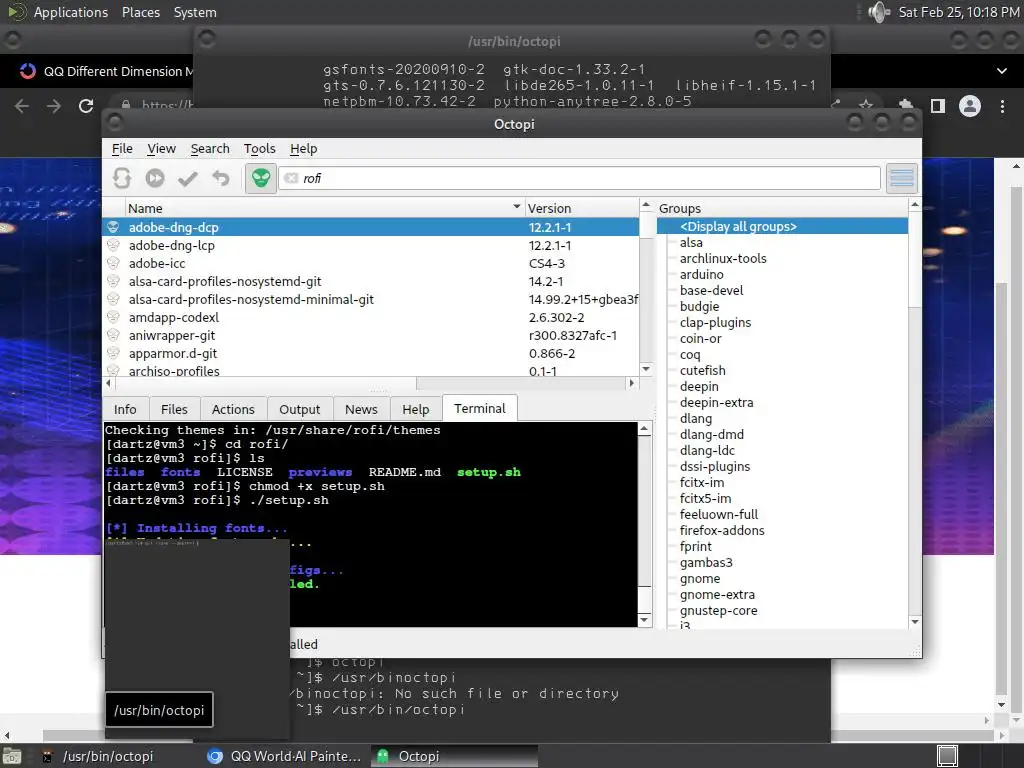1024x768 pixels.
Task: Click status icon beside amdapp-codexl
Action: tap(113, 317)
